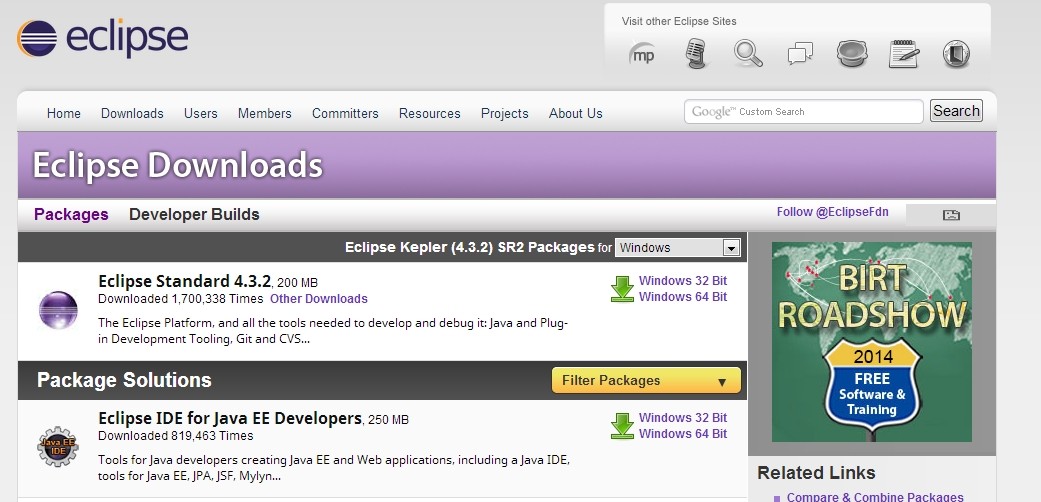Switch to the Developer Builds tab
Screen dimensions: 1041x502
(x=194, y=214)
